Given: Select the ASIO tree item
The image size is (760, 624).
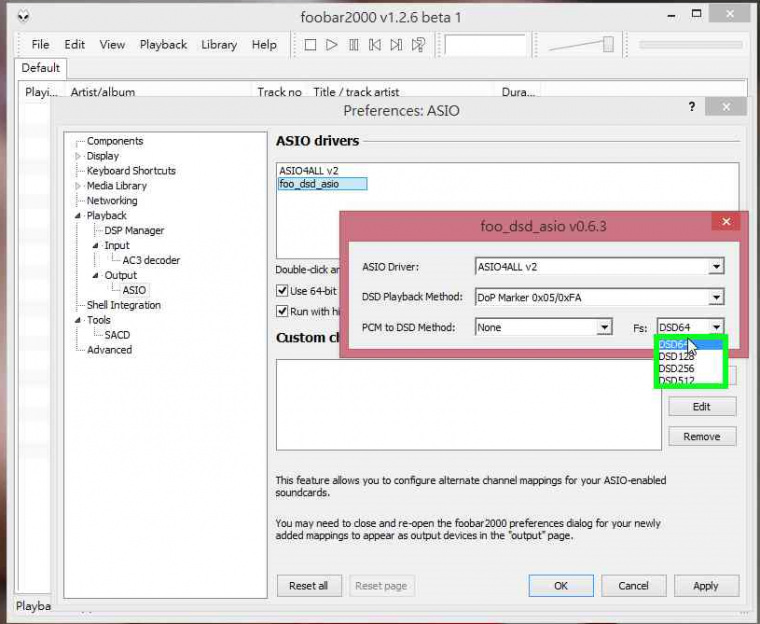Looking at the screenshot, I should pos(134,290).
